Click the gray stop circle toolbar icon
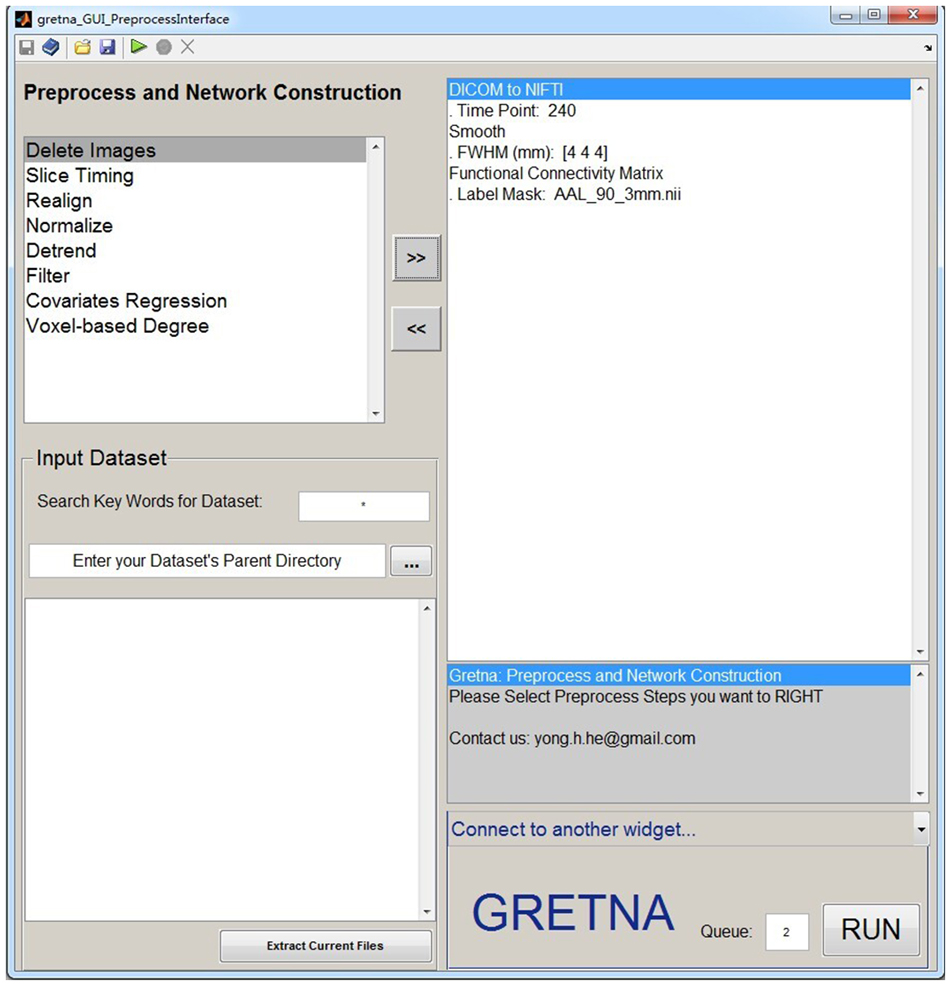Screen dimensions: 950x985 [x=163, y=47]
